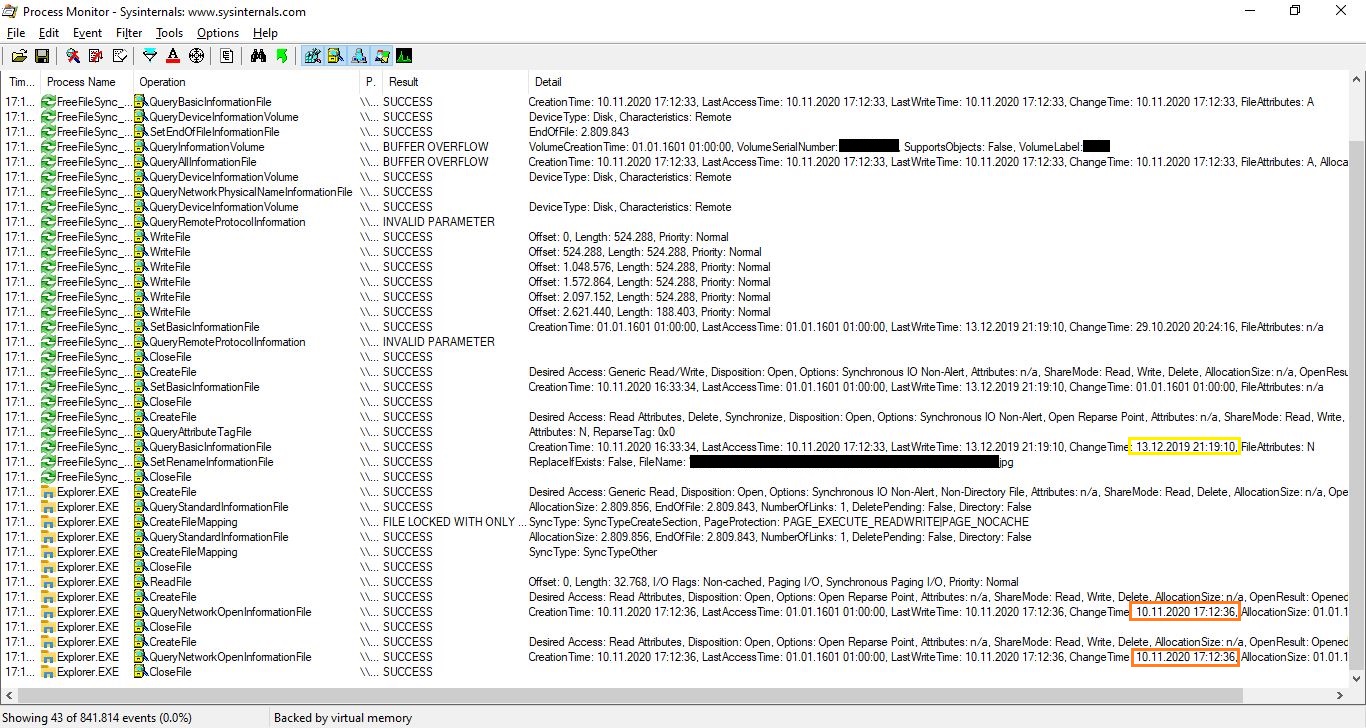Toggle Show Process and Thread Activity
The width and height of the screenshot is (1366, 728).
[381, 56]
